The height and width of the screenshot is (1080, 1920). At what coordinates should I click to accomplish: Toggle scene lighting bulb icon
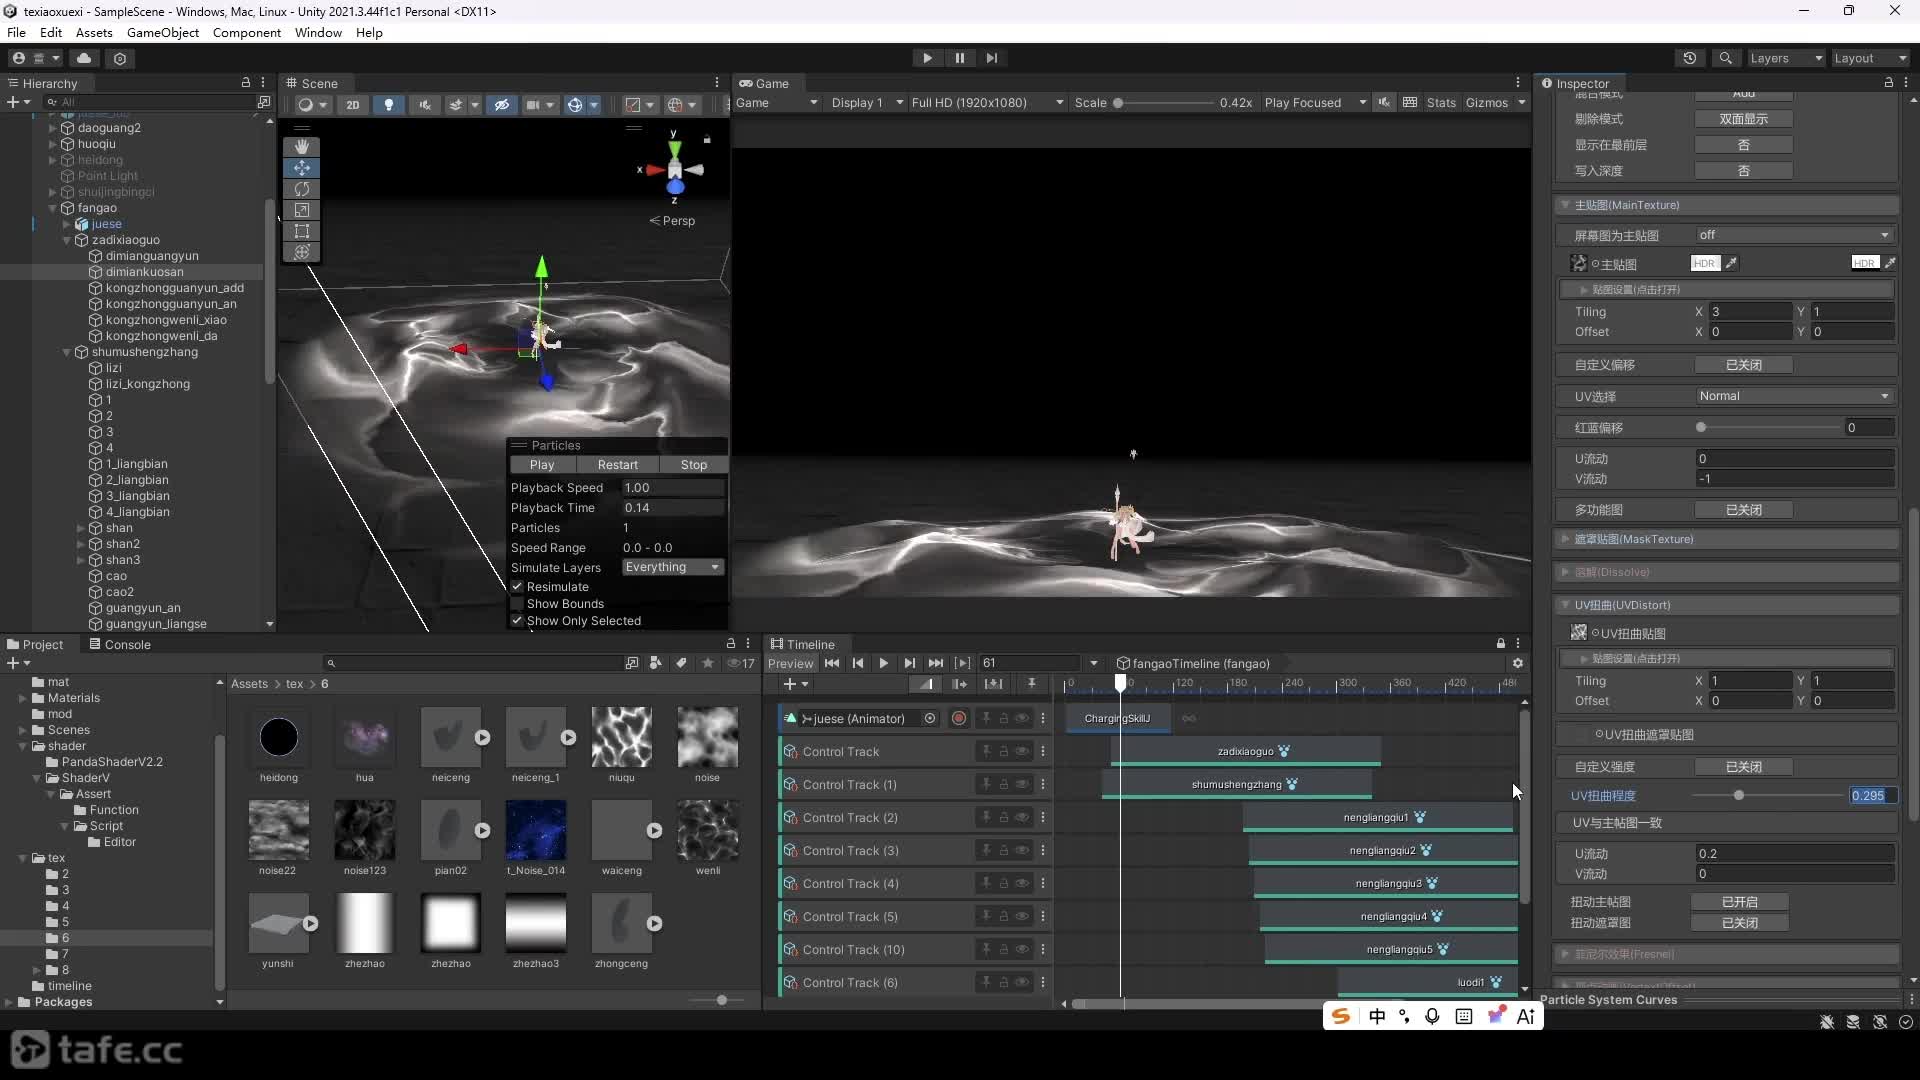[388, 104]
